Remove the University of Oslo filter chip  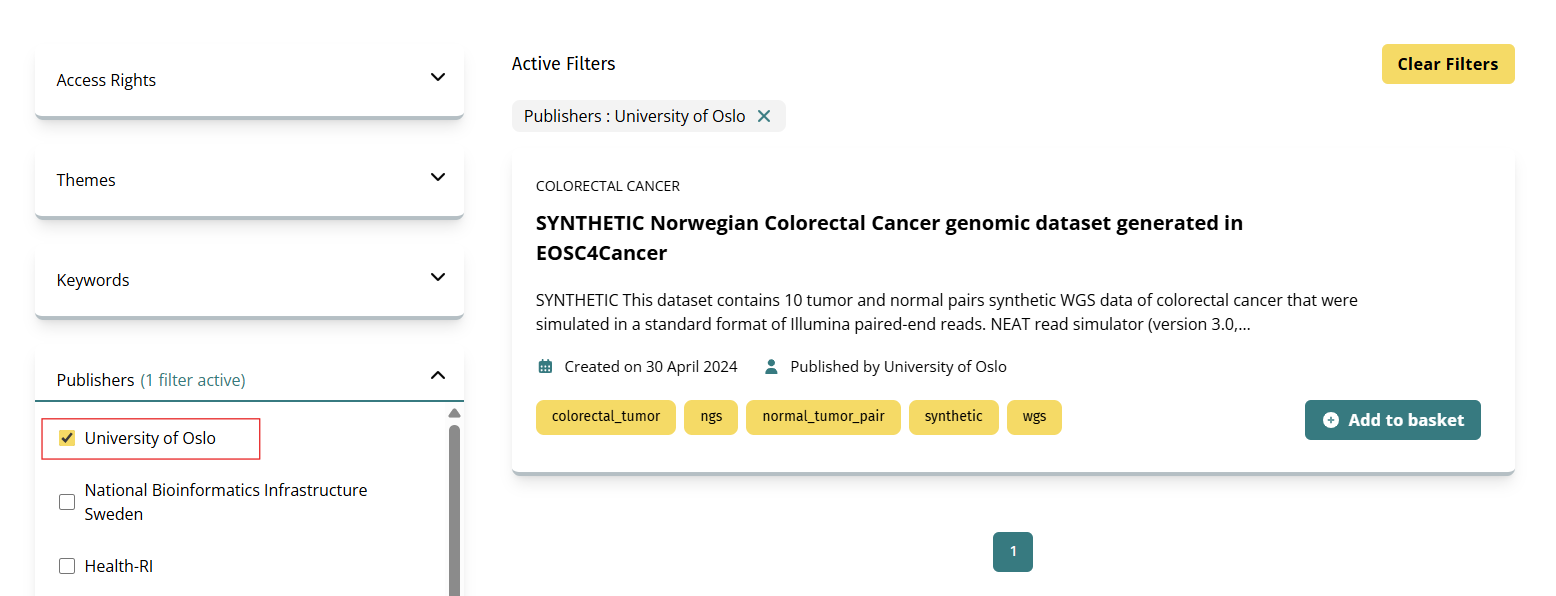764,116
